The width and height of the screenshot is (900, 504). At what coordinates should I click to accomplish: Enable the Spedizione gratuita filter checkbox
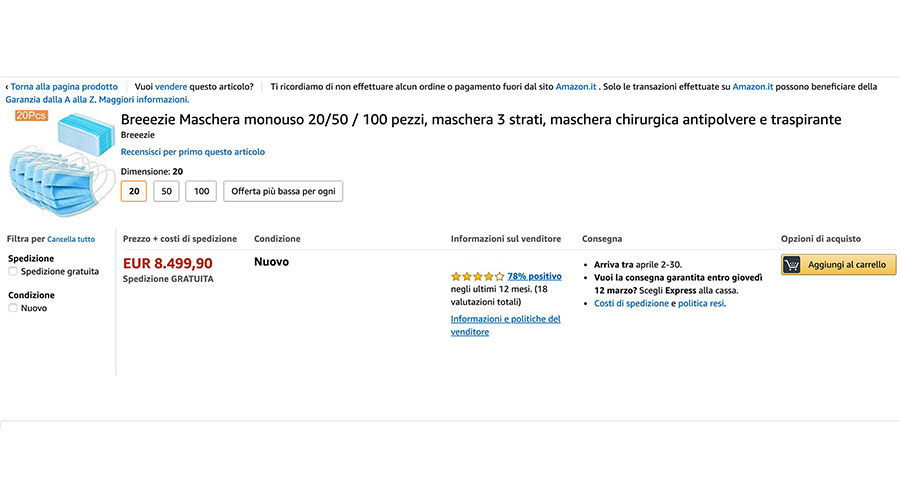pyautogui.click(x=13, y=272)
